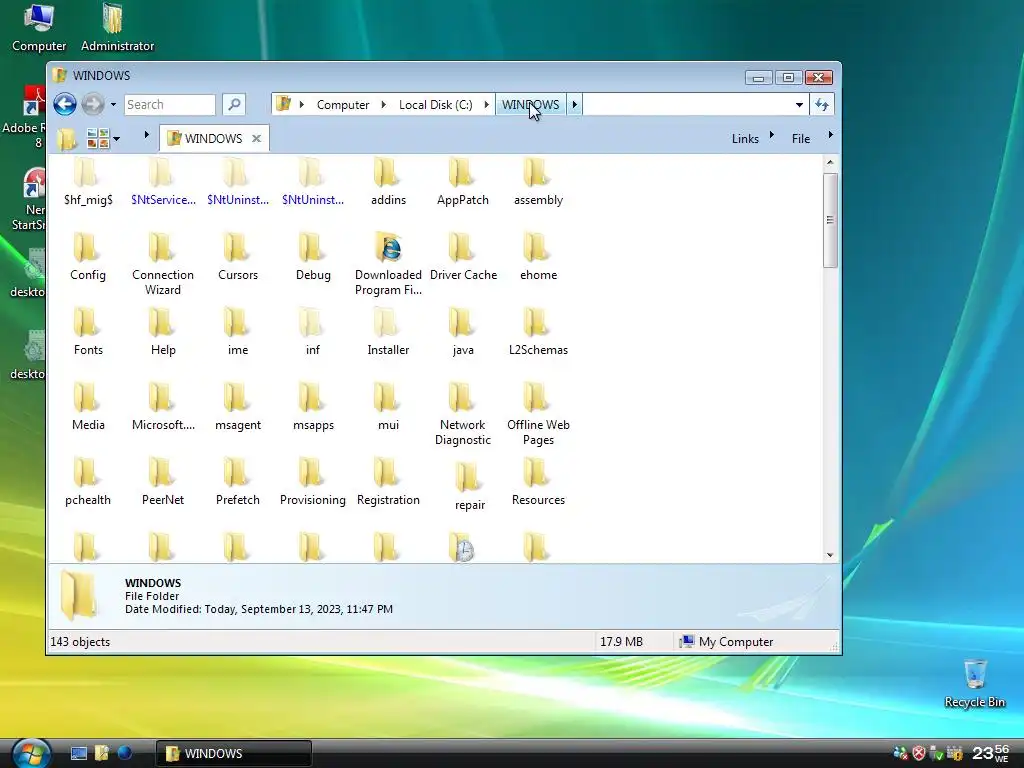Image resolution: width=1024 pixels, height=768 pixels.
Task: Open the File menu
Action: 801,138
